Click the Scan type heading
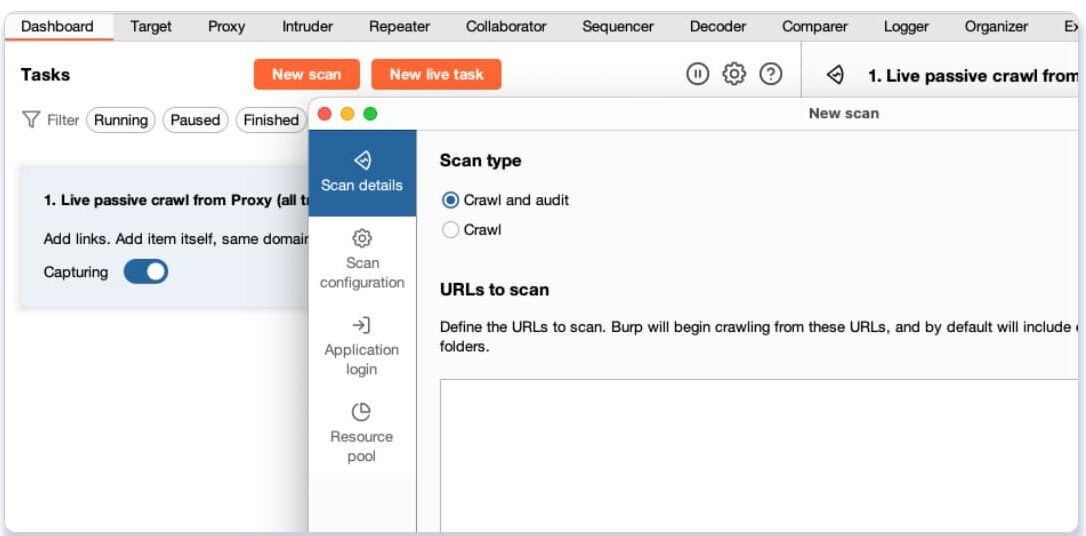1086x536 pixels. [481, 161]
